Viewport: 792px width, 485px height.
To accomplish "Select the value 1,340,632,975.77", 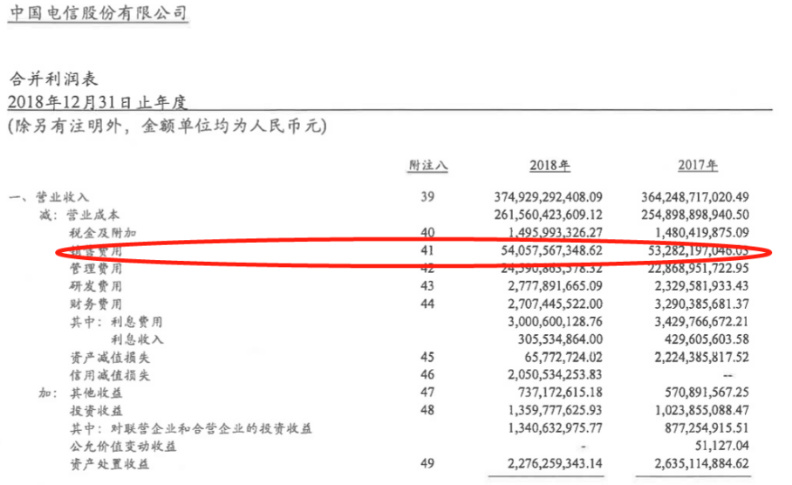I will [556, 428].
